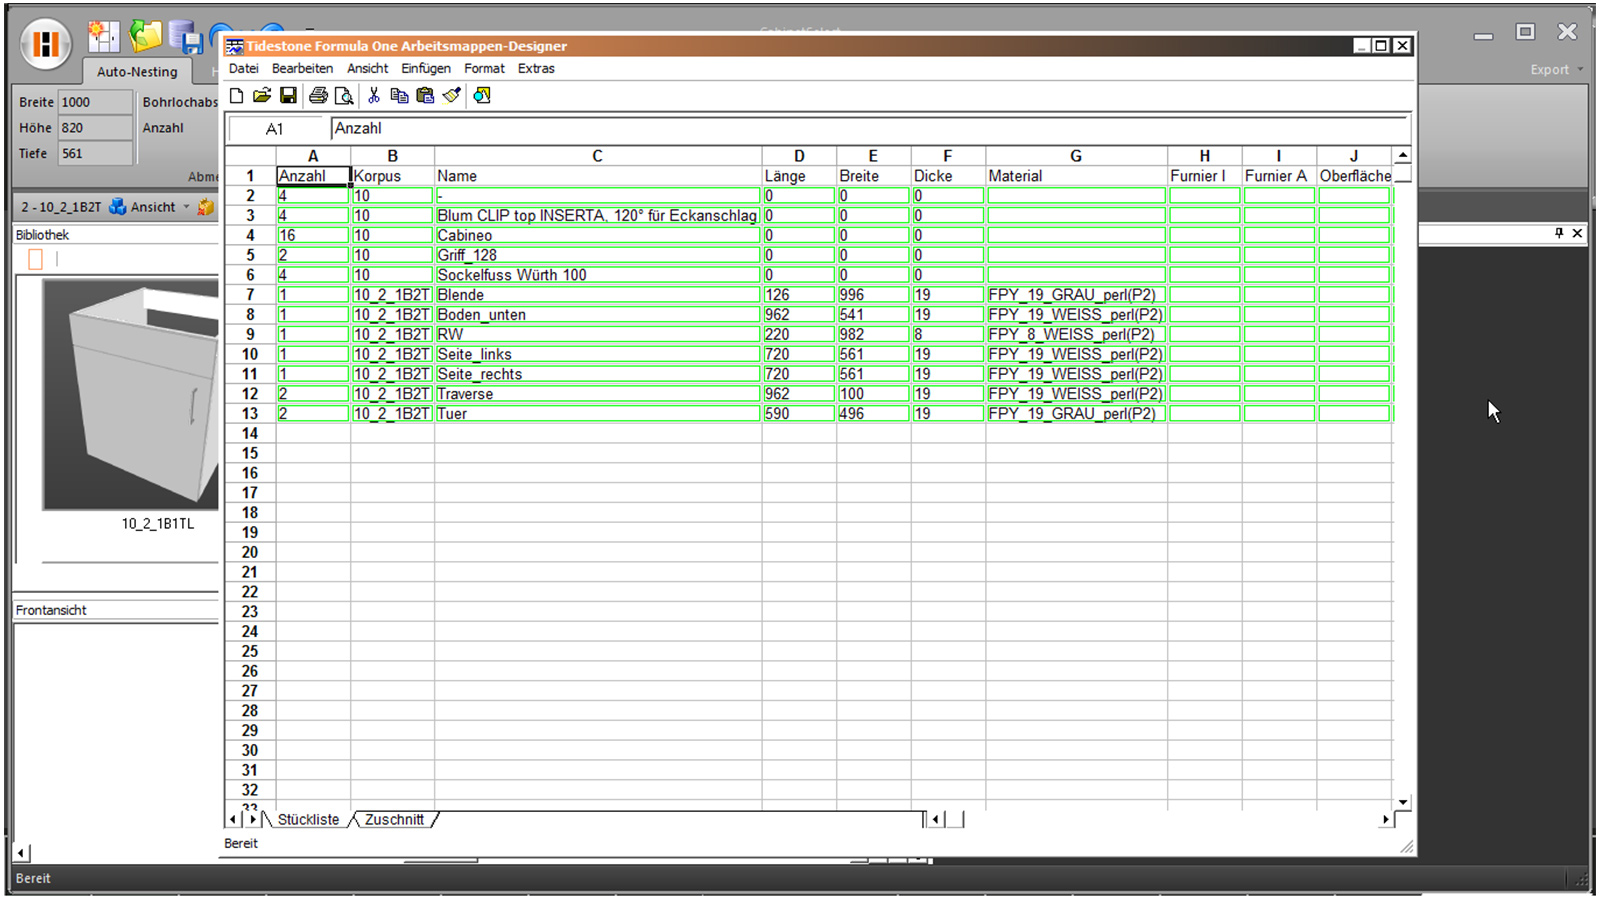The width and height of the screenshot is (1600, 900).
Task: Open the Bearbeiten menu
Action: [302, 69]
